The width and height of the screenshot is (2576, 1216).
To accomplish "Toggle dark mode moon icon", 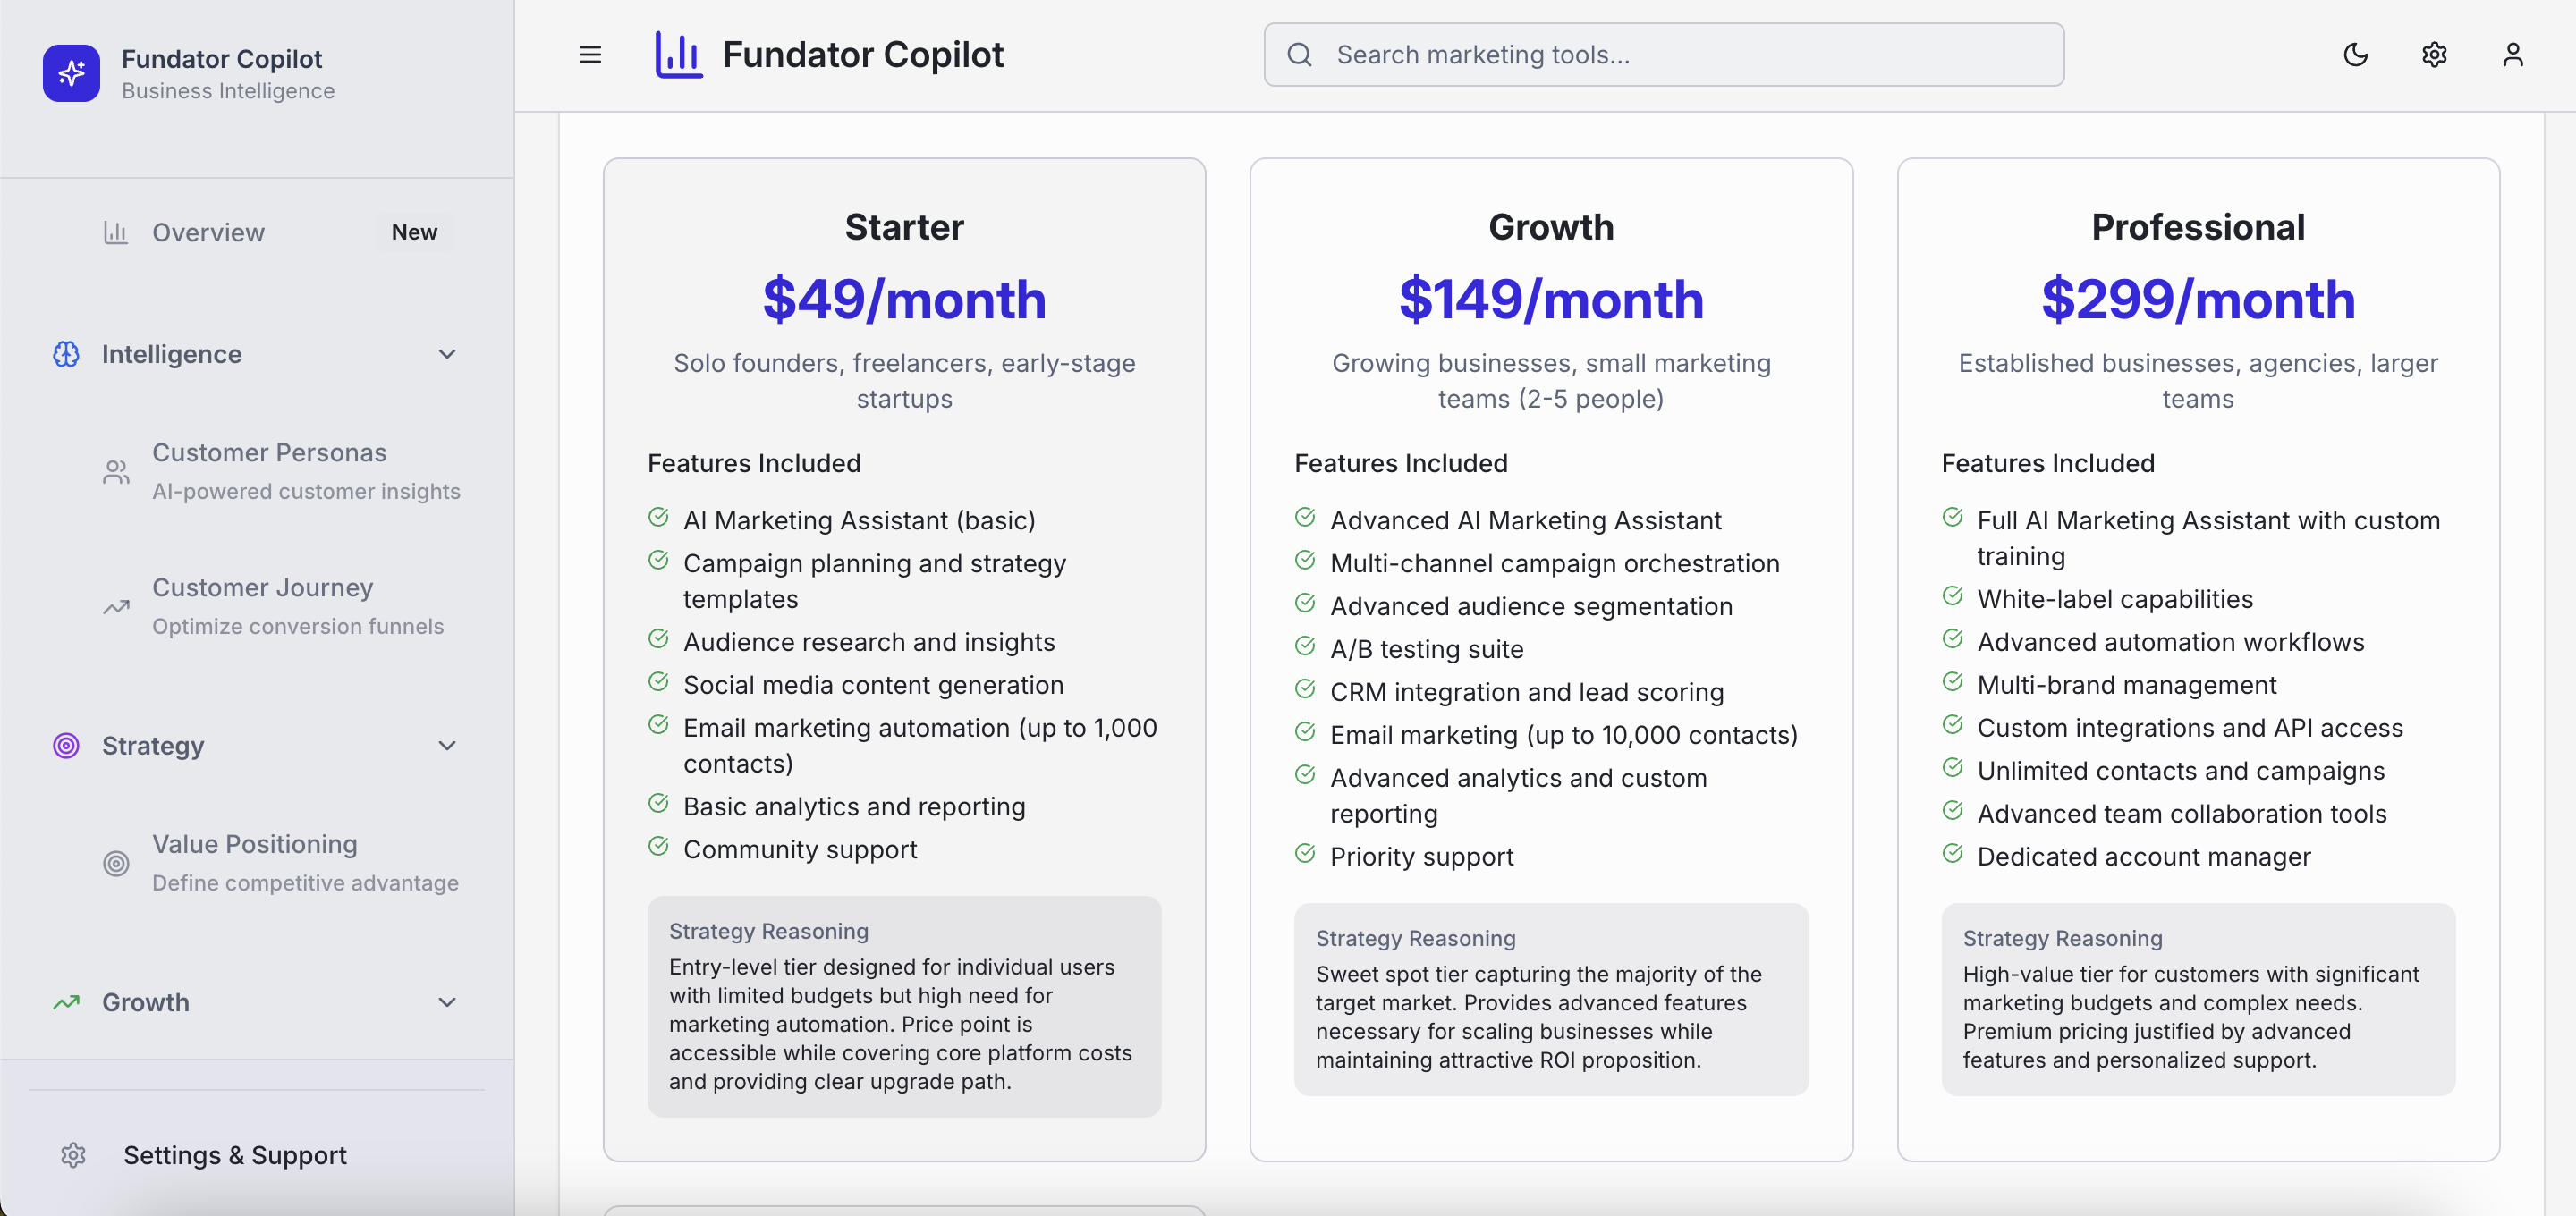I will coord(2355,55).
